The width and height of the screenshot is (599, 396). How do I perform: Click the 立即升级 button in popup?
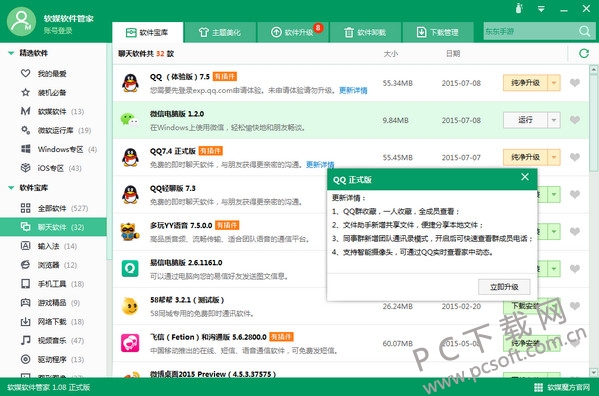tap(504, 287)
